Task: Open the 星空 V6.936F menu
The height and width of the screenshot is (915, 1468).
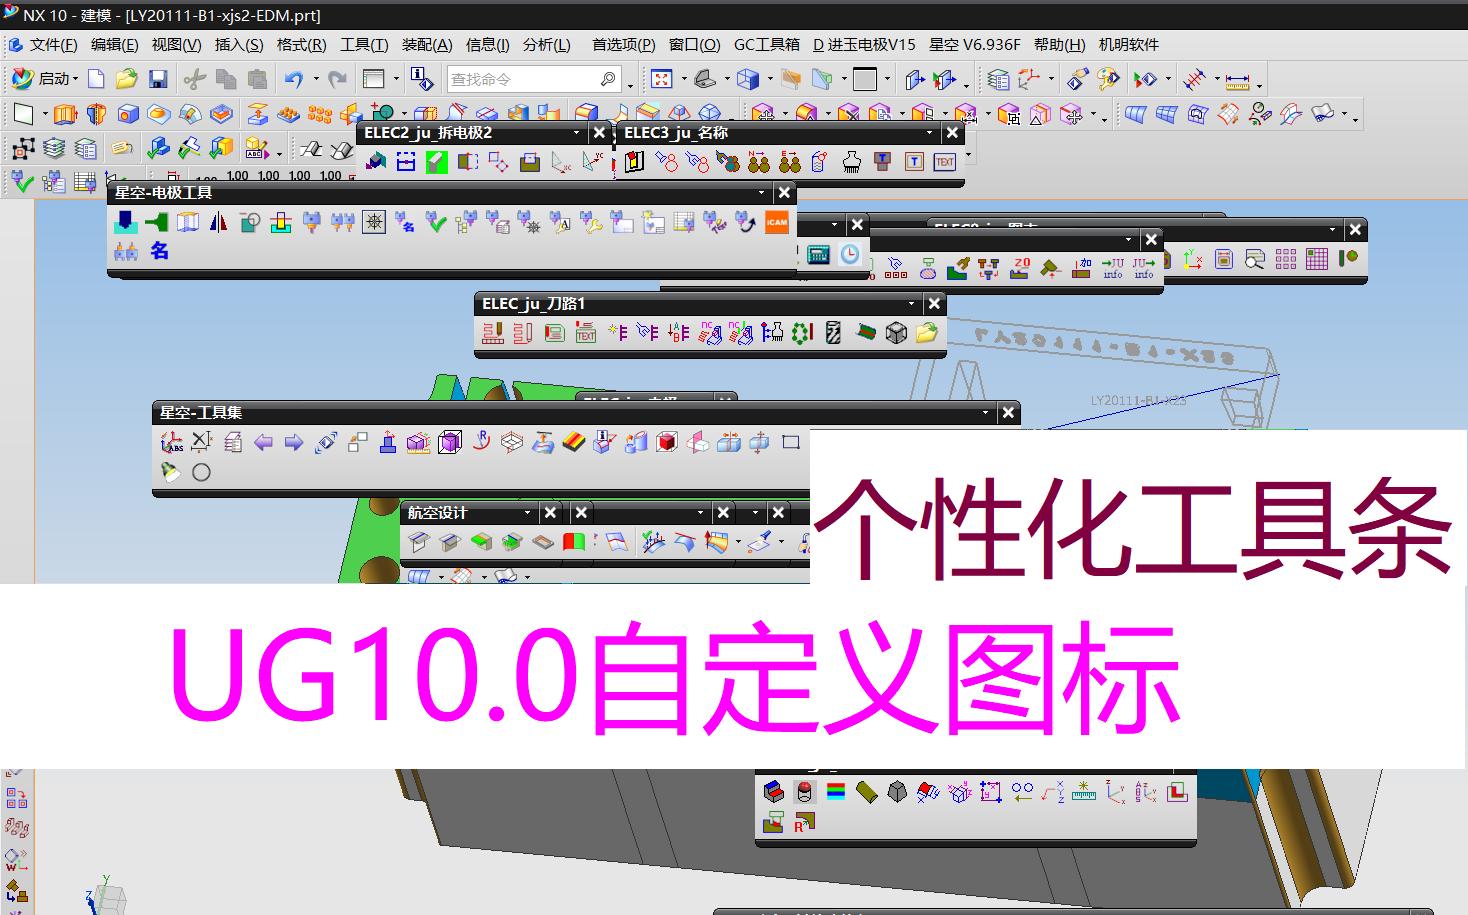Action: [x=975, y=45]
